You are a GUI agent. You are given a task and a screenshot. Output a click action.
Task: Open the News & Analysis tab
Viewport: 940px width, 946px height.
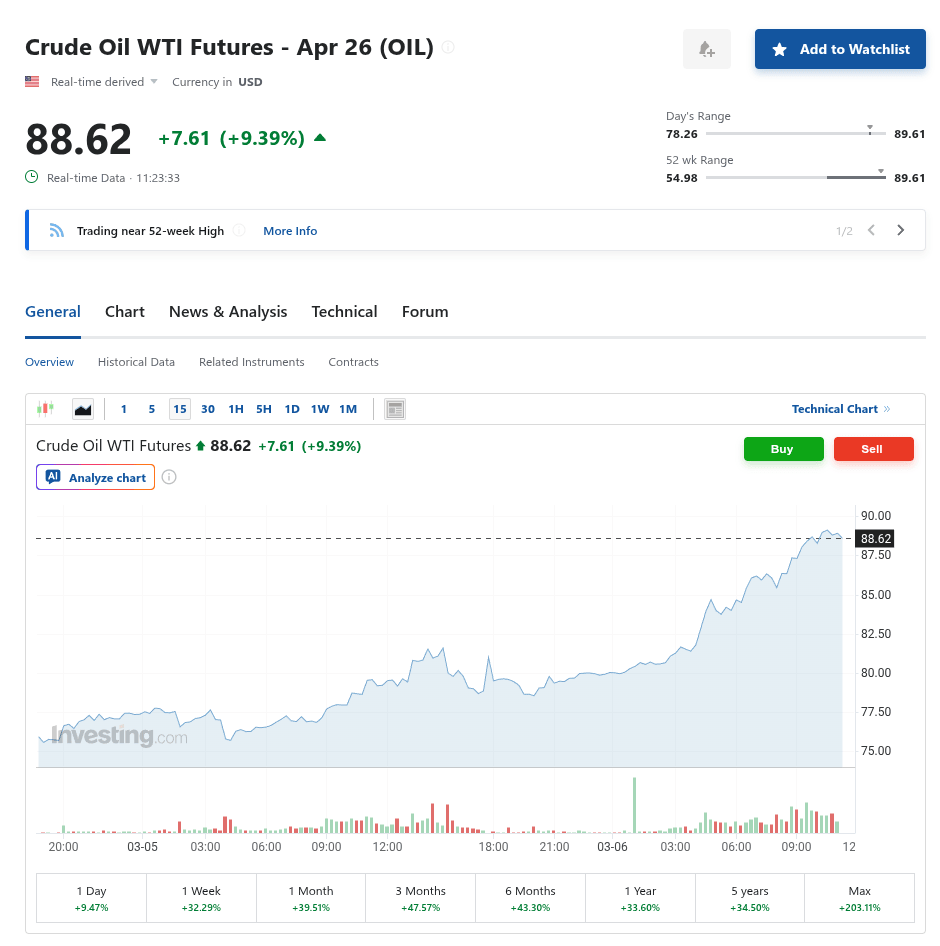coord(228,312)
